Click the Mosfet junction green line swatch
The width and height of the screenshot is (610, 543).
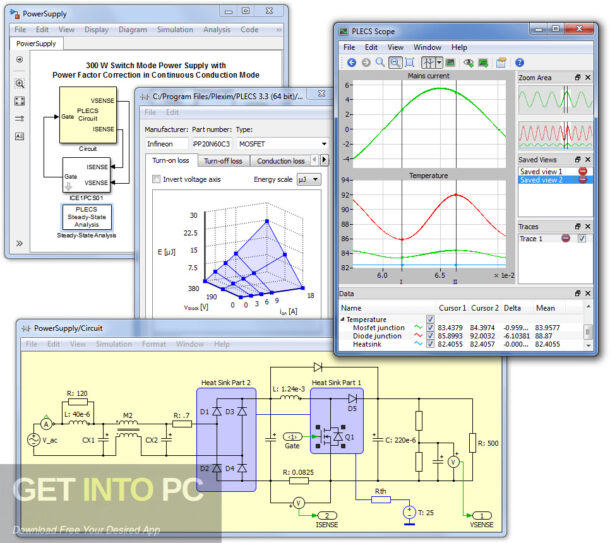tap(418, 328)
